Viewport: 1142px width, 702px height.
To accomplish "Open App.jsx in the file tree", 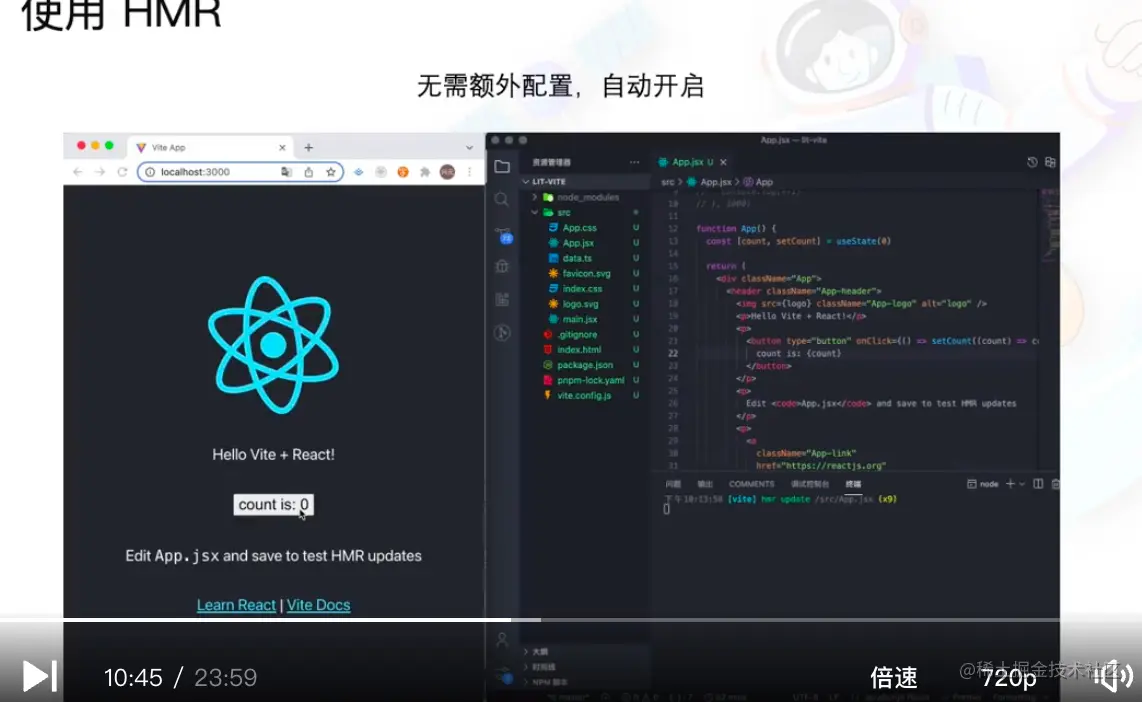I will (578, 243).
